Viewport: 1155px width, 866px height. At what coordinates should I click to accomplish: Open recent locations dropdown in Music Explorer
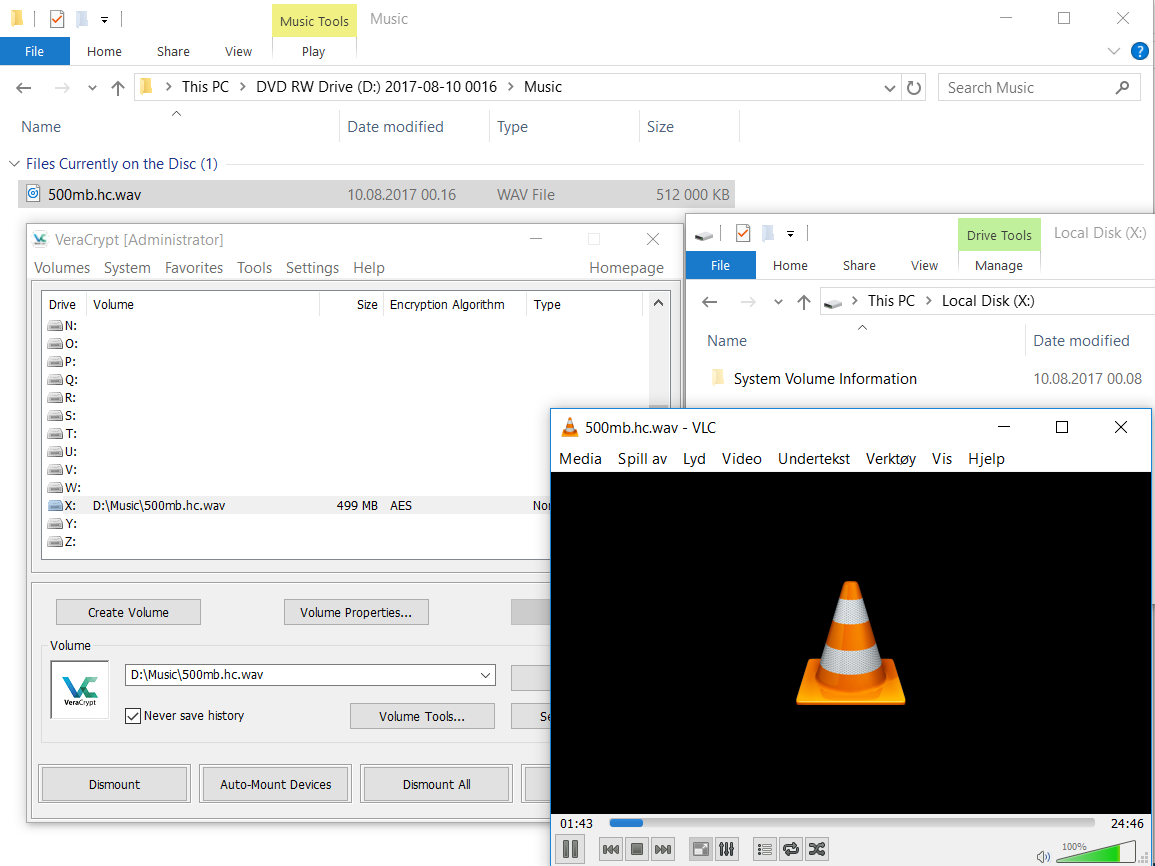click(x=92, y=88)
